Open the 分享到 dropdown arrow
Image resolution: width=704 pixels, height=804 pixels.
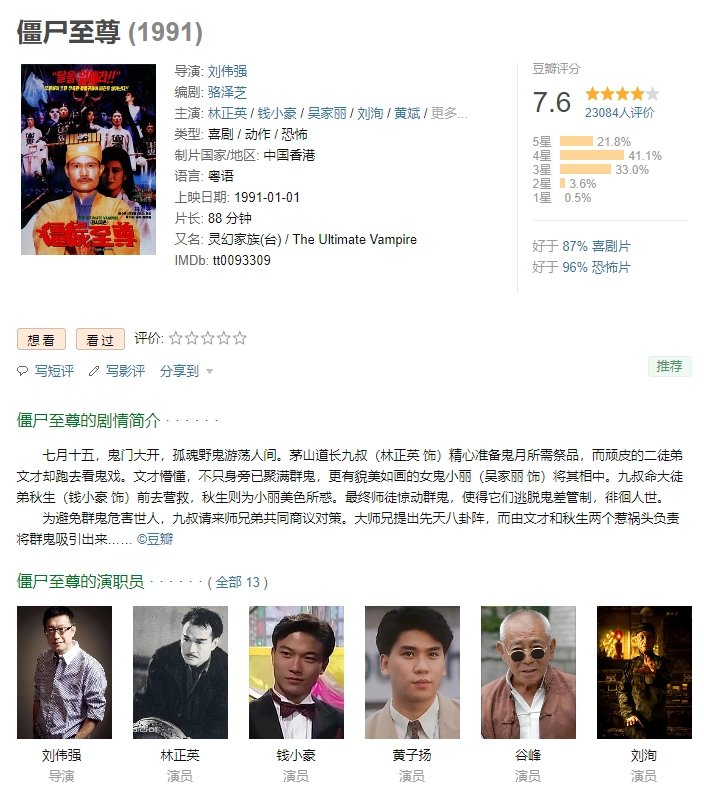click(x=209, y=371)
